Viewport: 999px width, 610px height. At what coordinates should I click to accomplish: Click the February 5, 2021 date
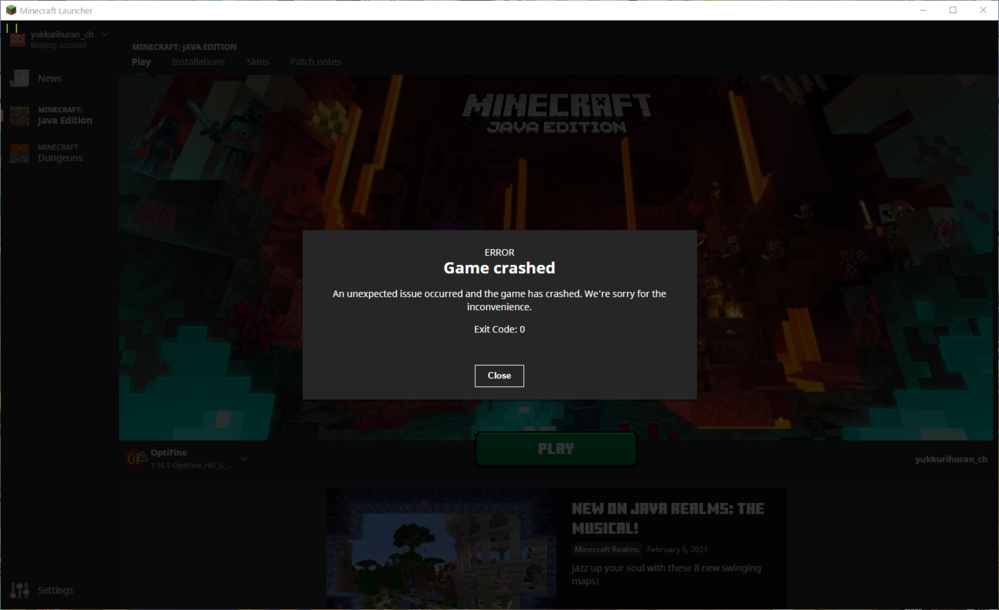pyautogui.click(x=677, y=549)
